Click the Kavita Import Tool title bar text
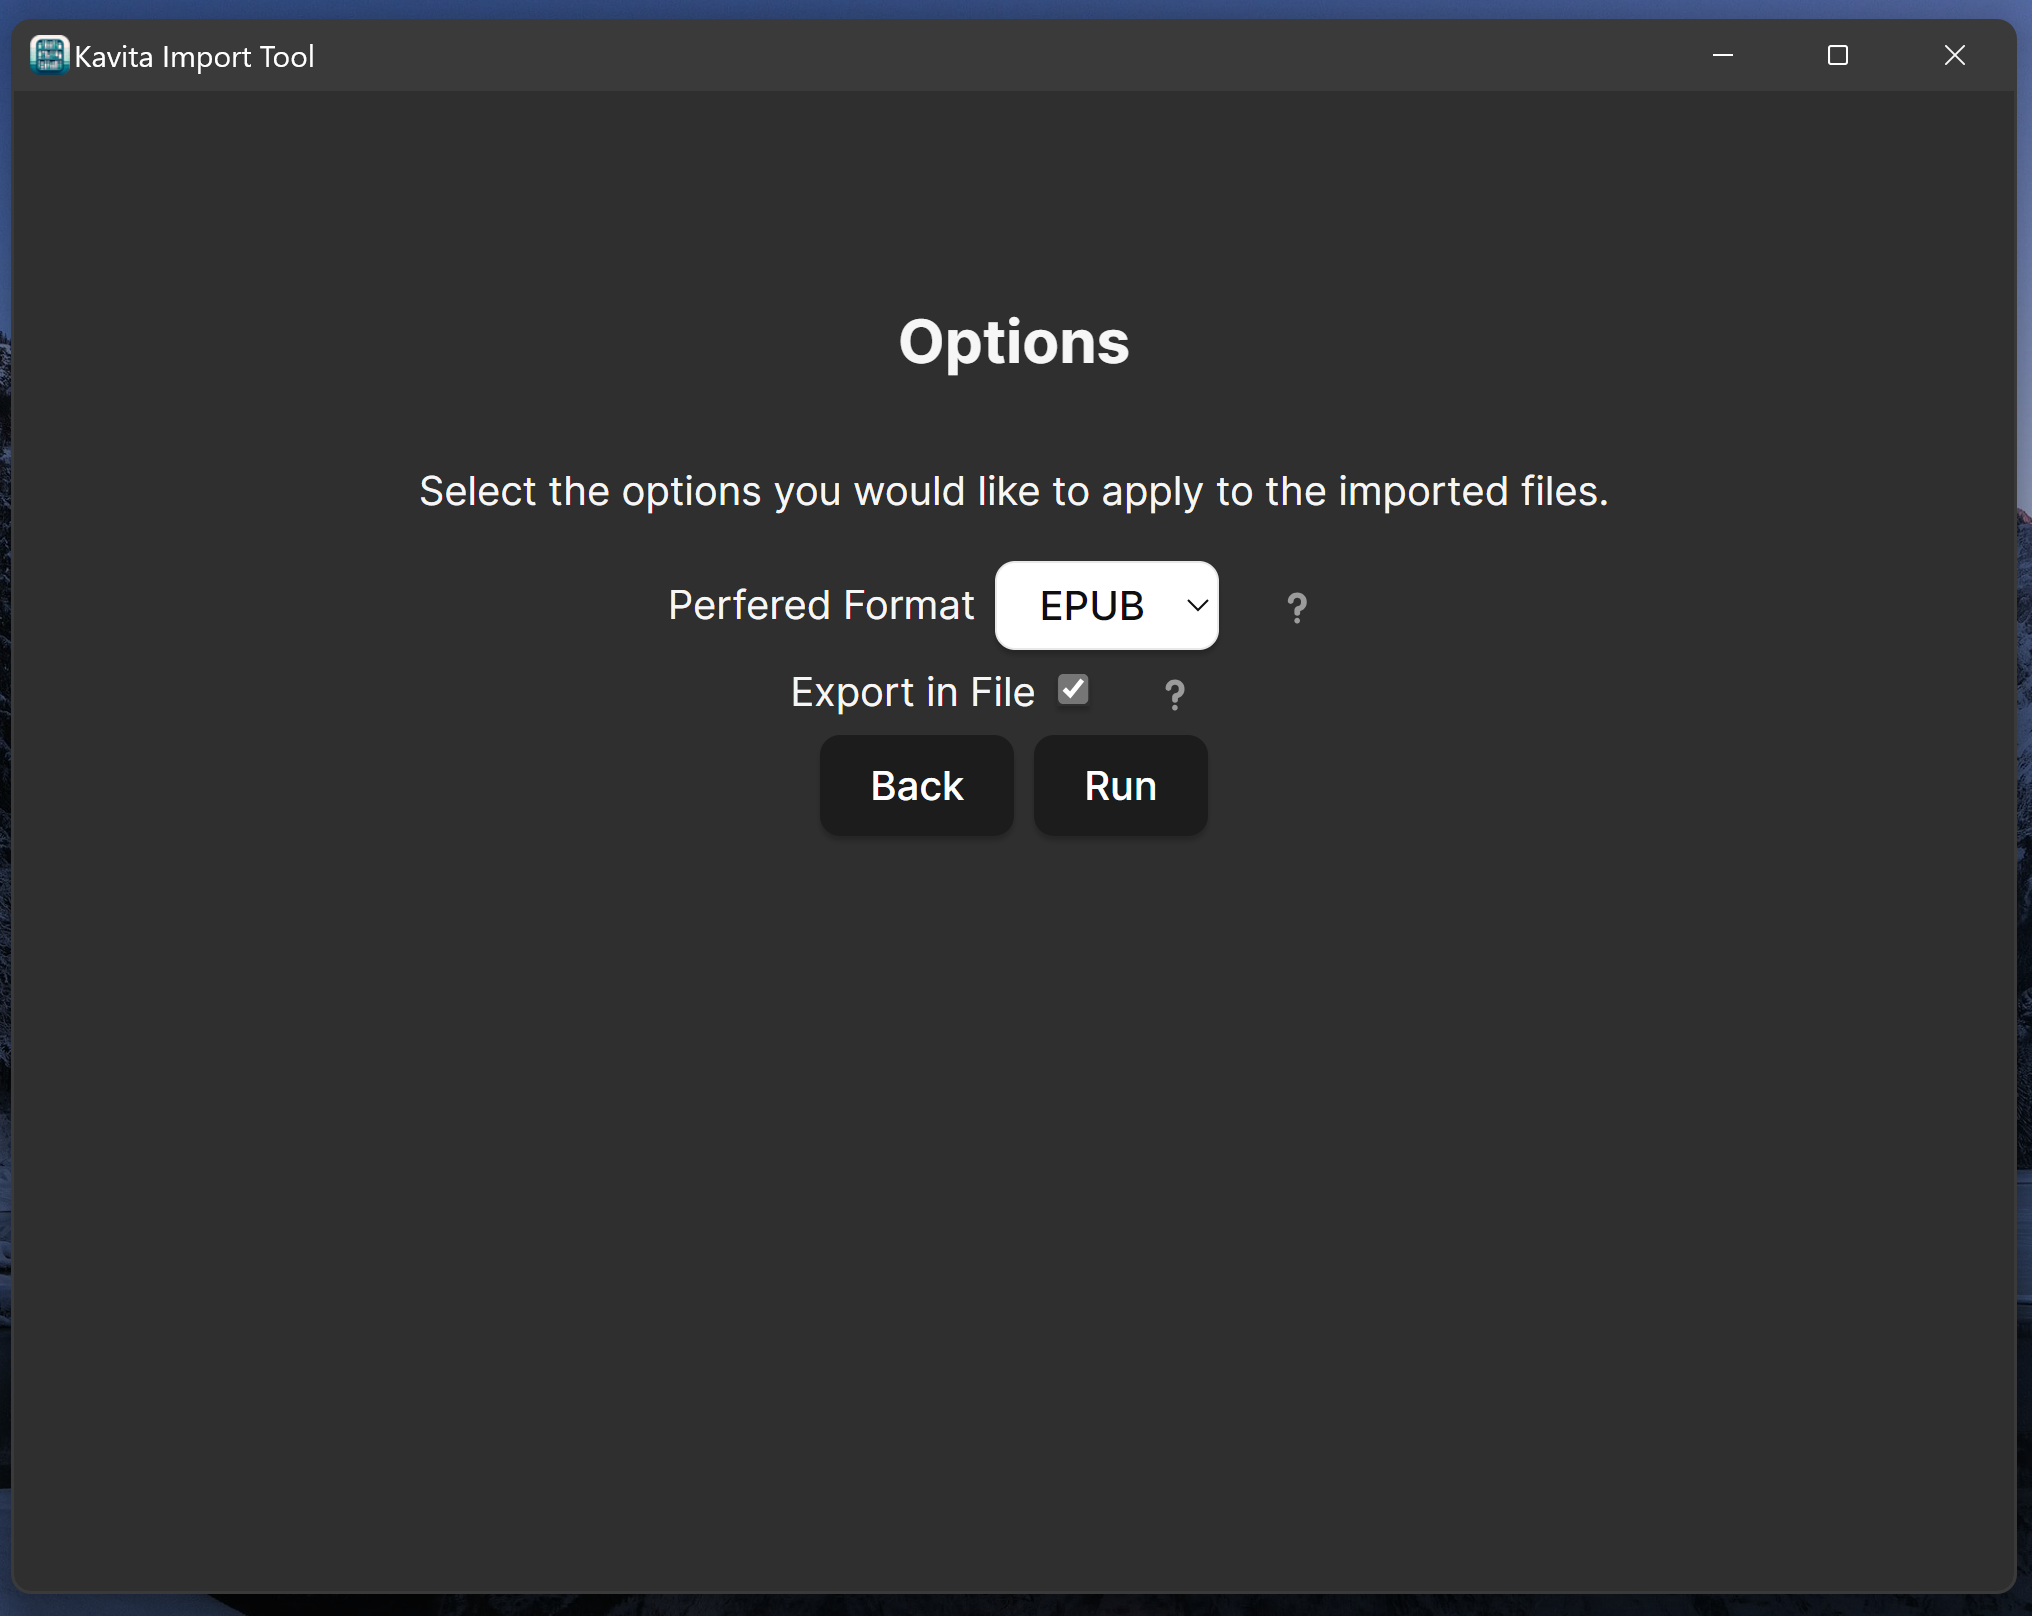 [196, 56]
